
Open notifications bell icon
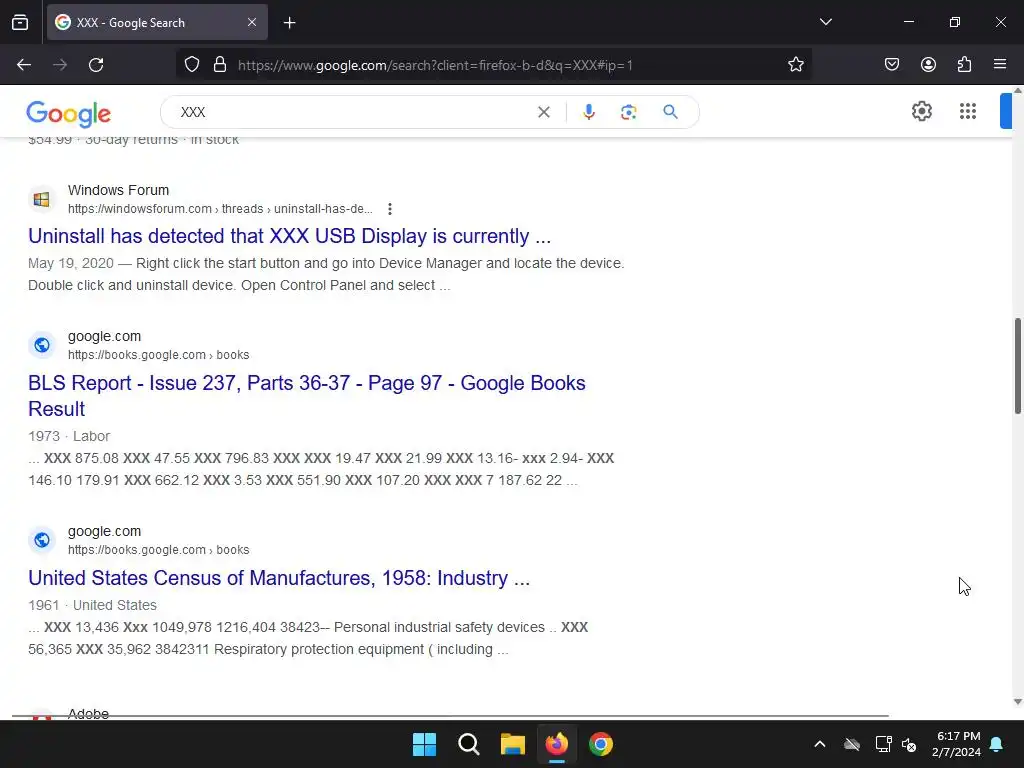tap(997, 744)
